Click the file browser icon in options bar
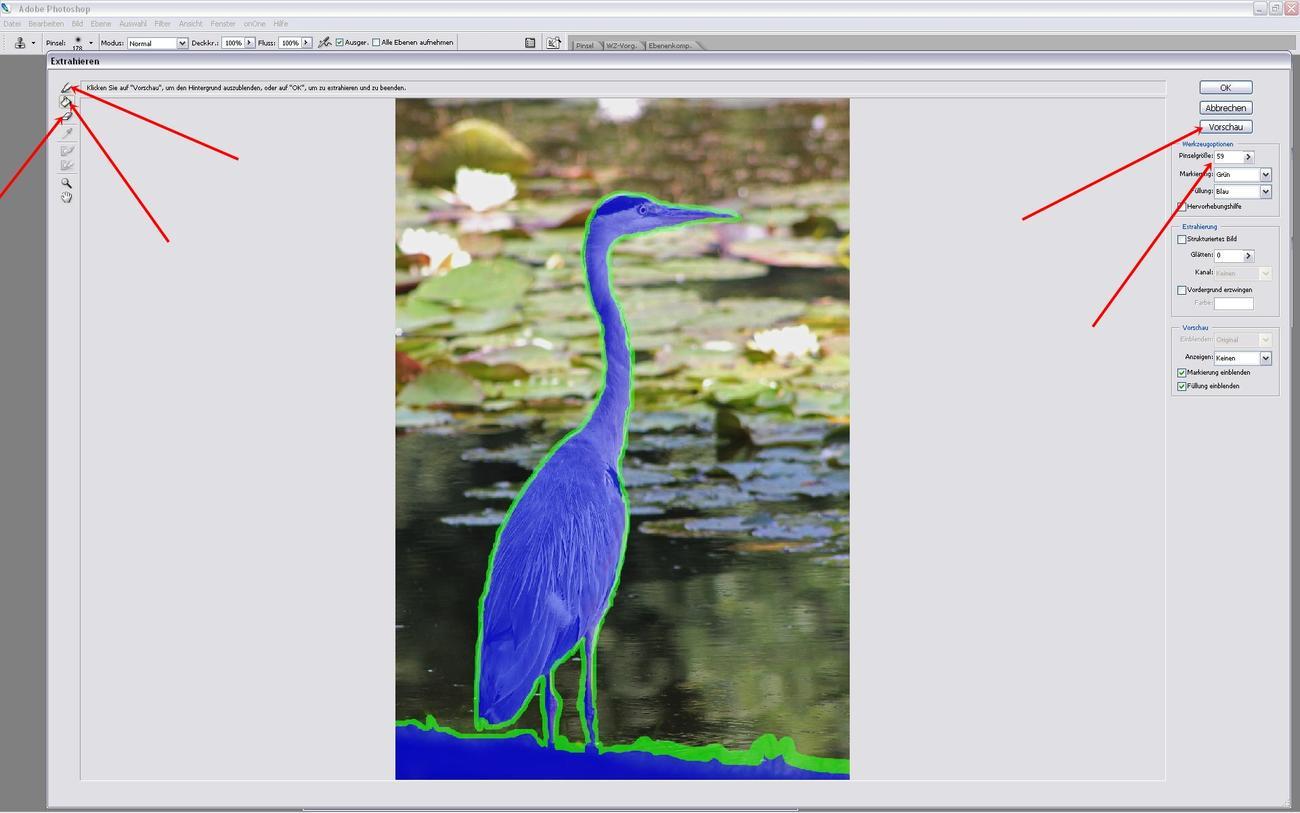1300x813 pixels. [553, 43]
